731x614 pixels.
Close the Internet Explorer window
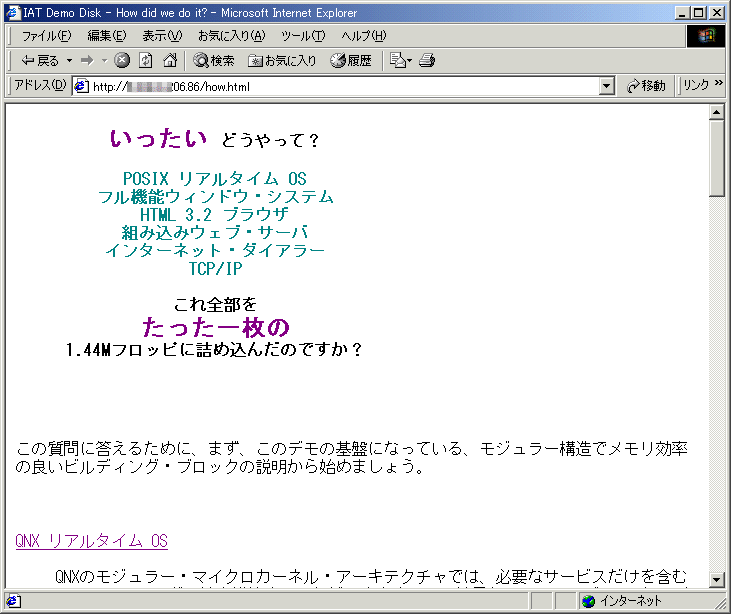(x=717, y=13)
